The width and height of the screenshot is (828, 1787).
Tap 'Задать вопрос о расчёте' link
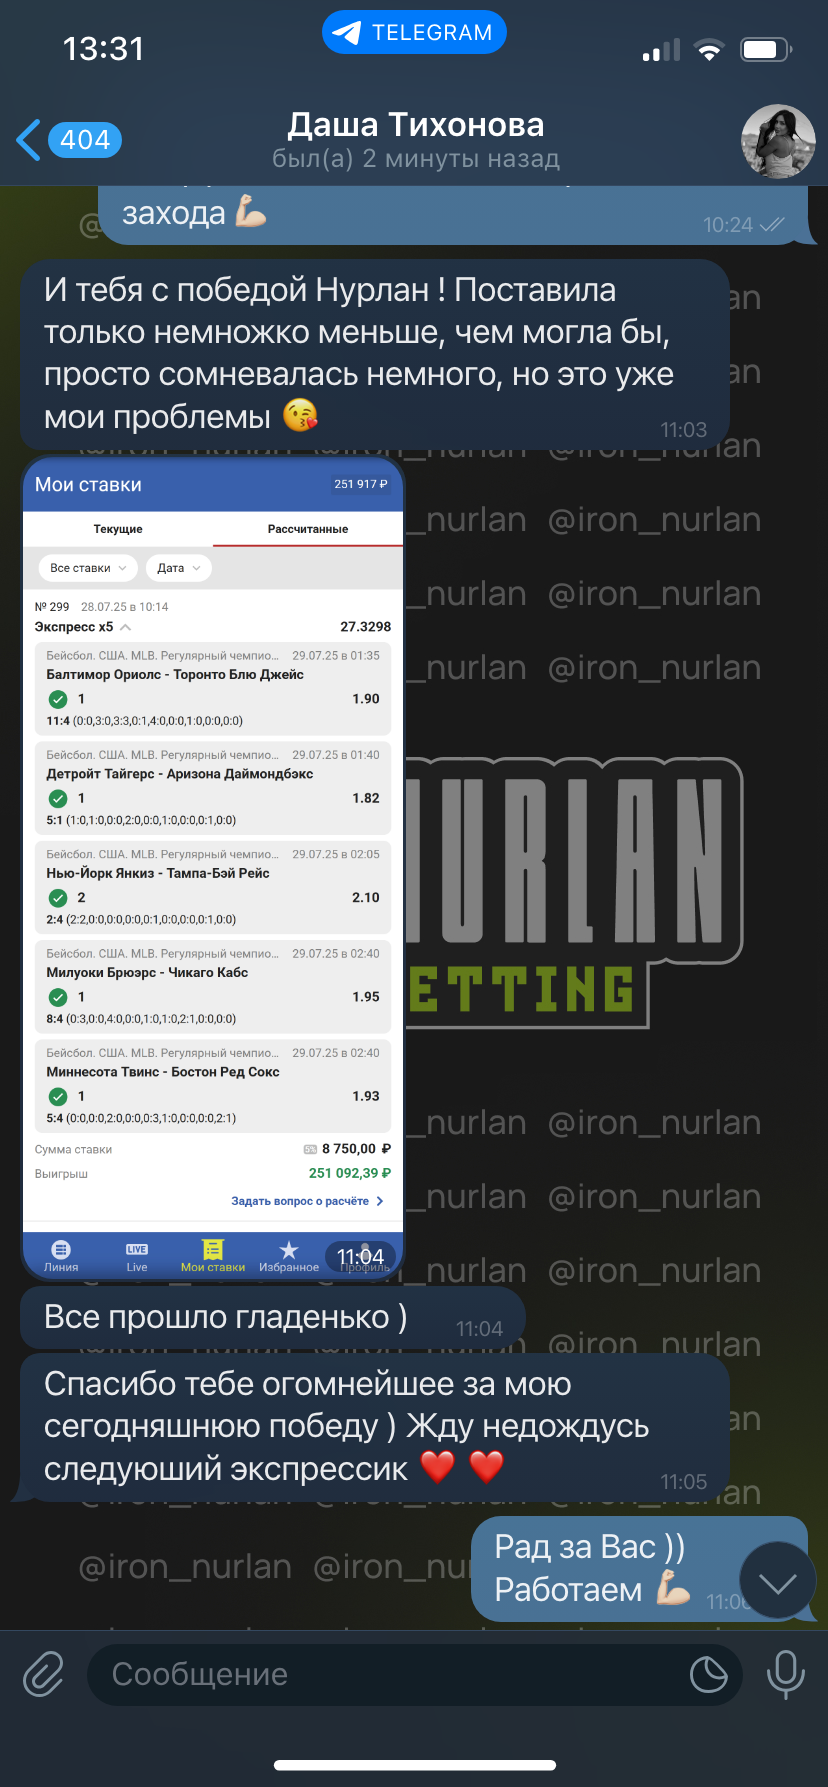coord(308,1201)
